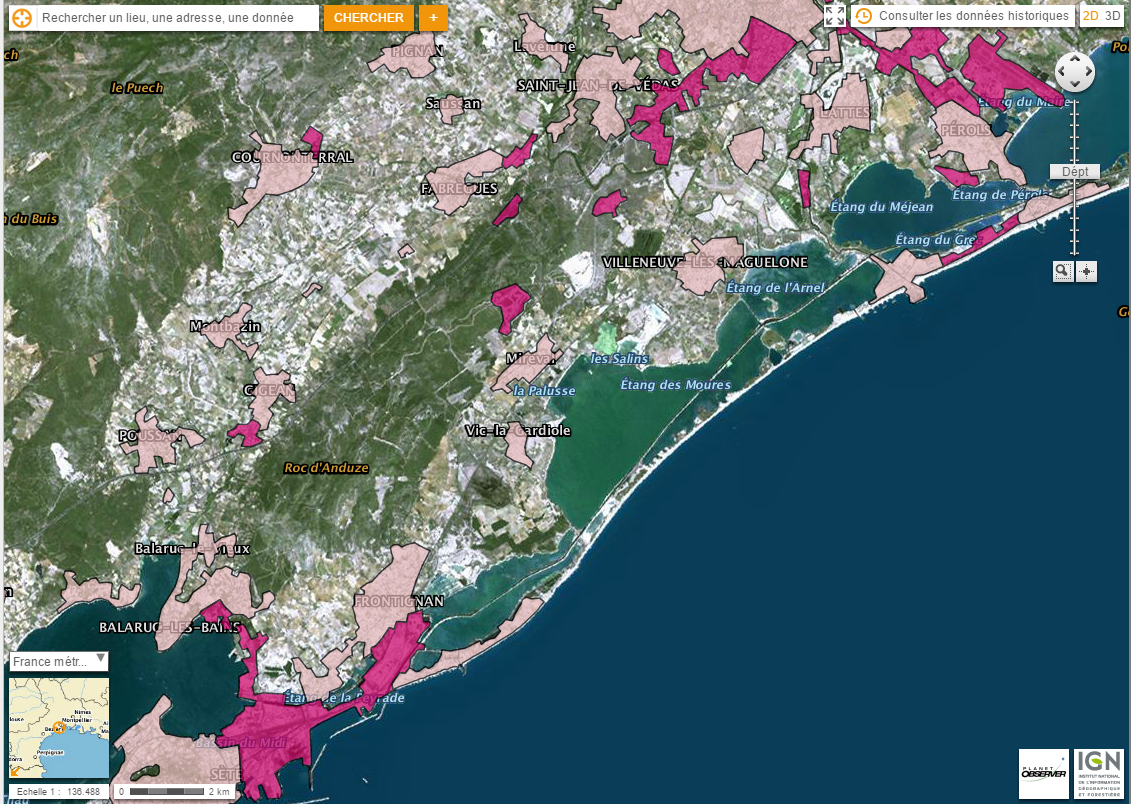The image size is (1131, 804).
Task: Click the la Palusse map label
Action: click(x=544, y=391)
